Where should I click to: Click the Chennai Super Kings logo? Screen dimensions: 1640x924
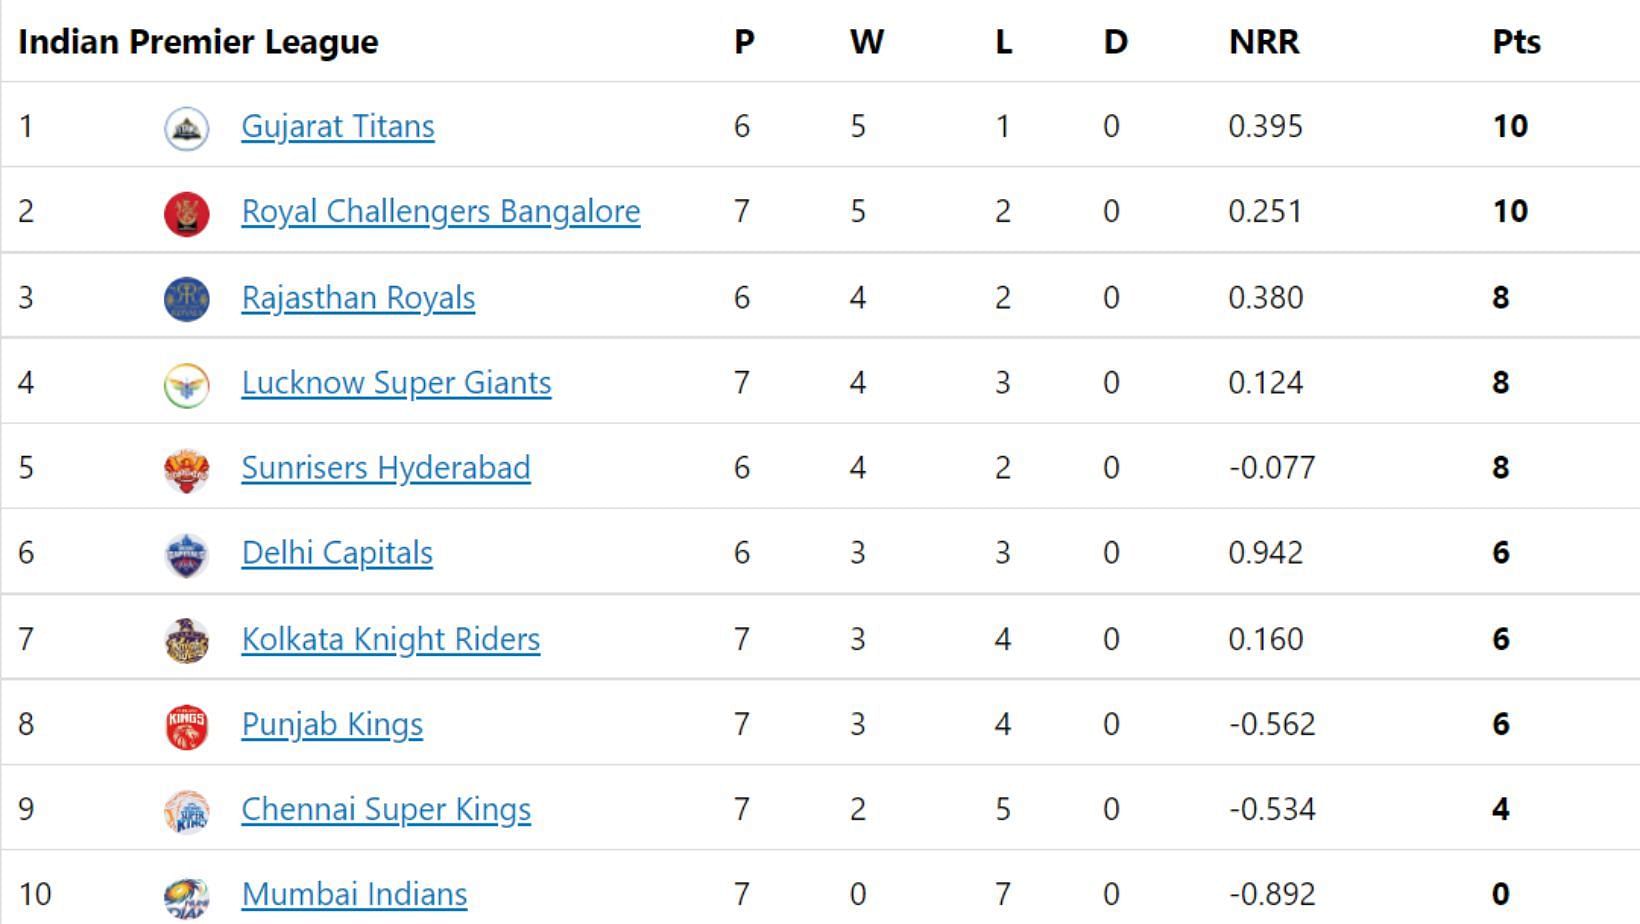[187, 811]
